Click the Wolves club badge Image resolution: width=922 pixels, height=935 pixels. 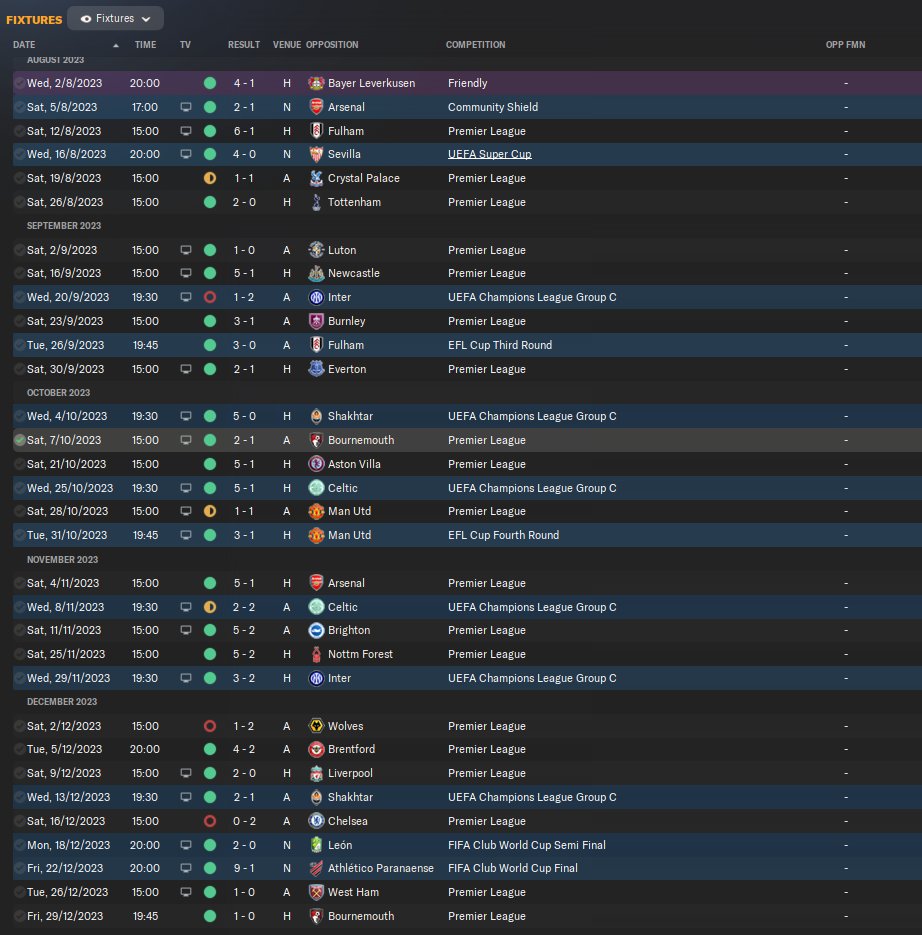tap(316, 726)
